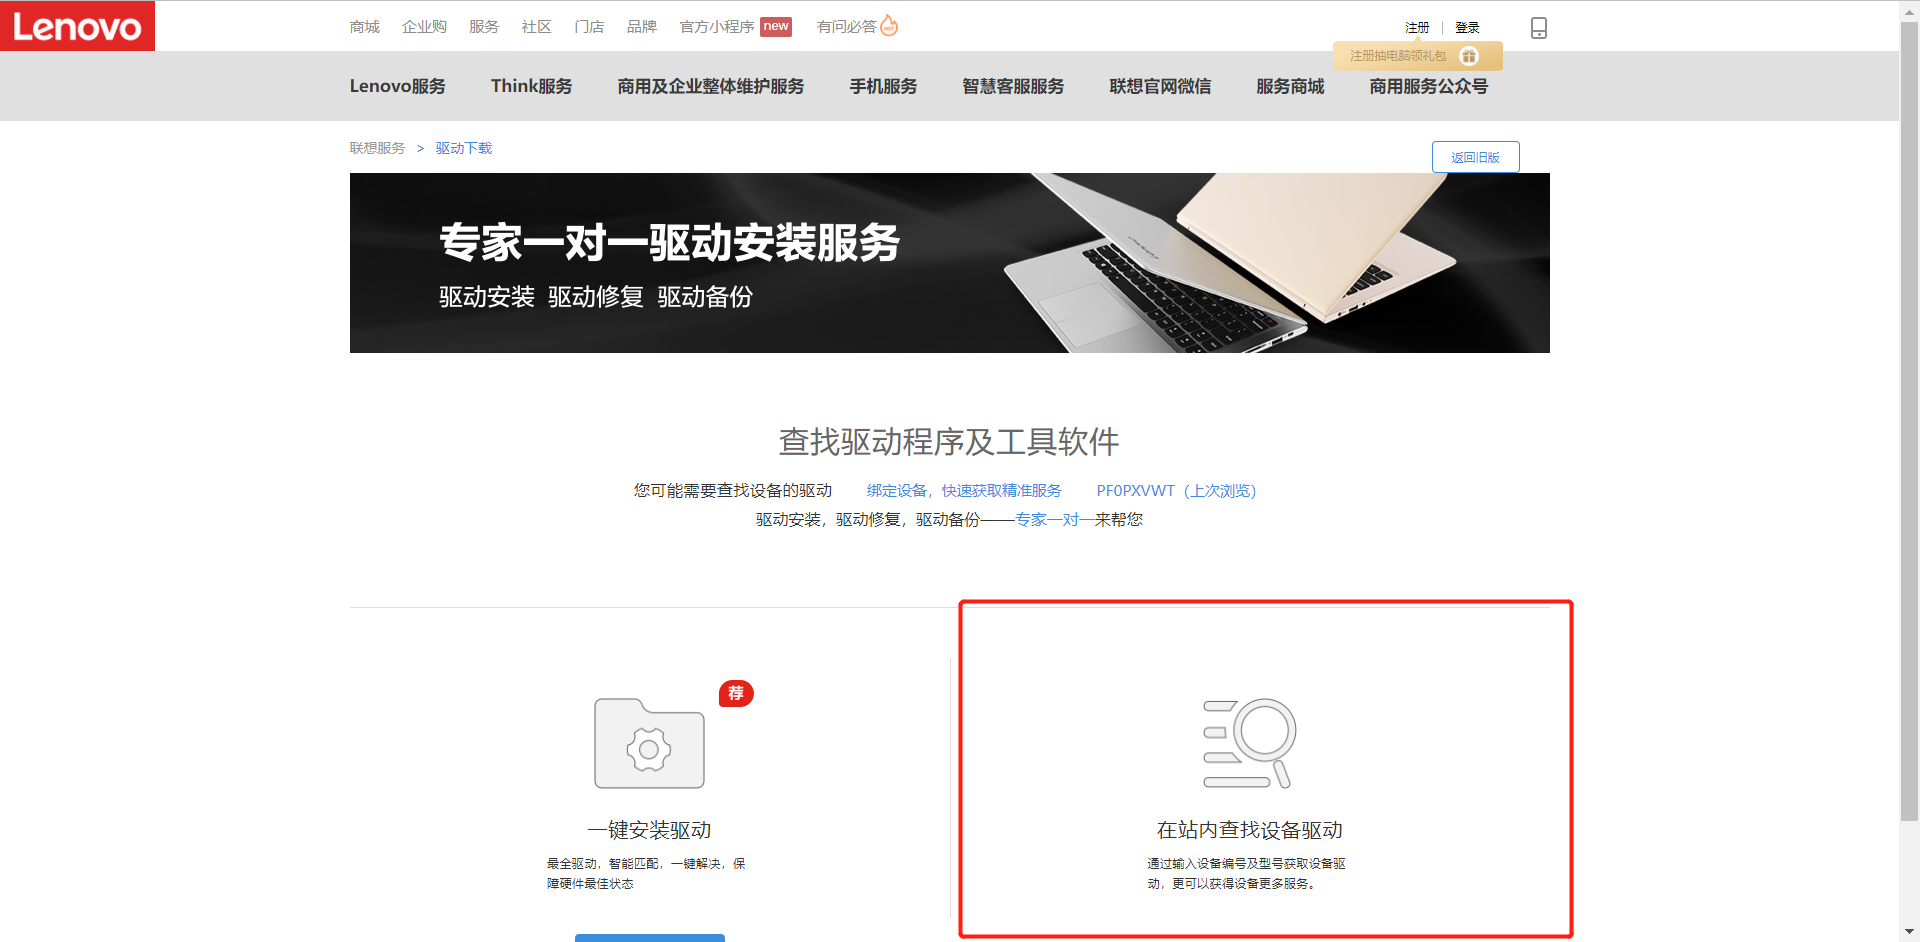This screenshot has width=1920, height=942.
Task: Open the mobile phone icon in header
Action: click(x=1539, y=28)
